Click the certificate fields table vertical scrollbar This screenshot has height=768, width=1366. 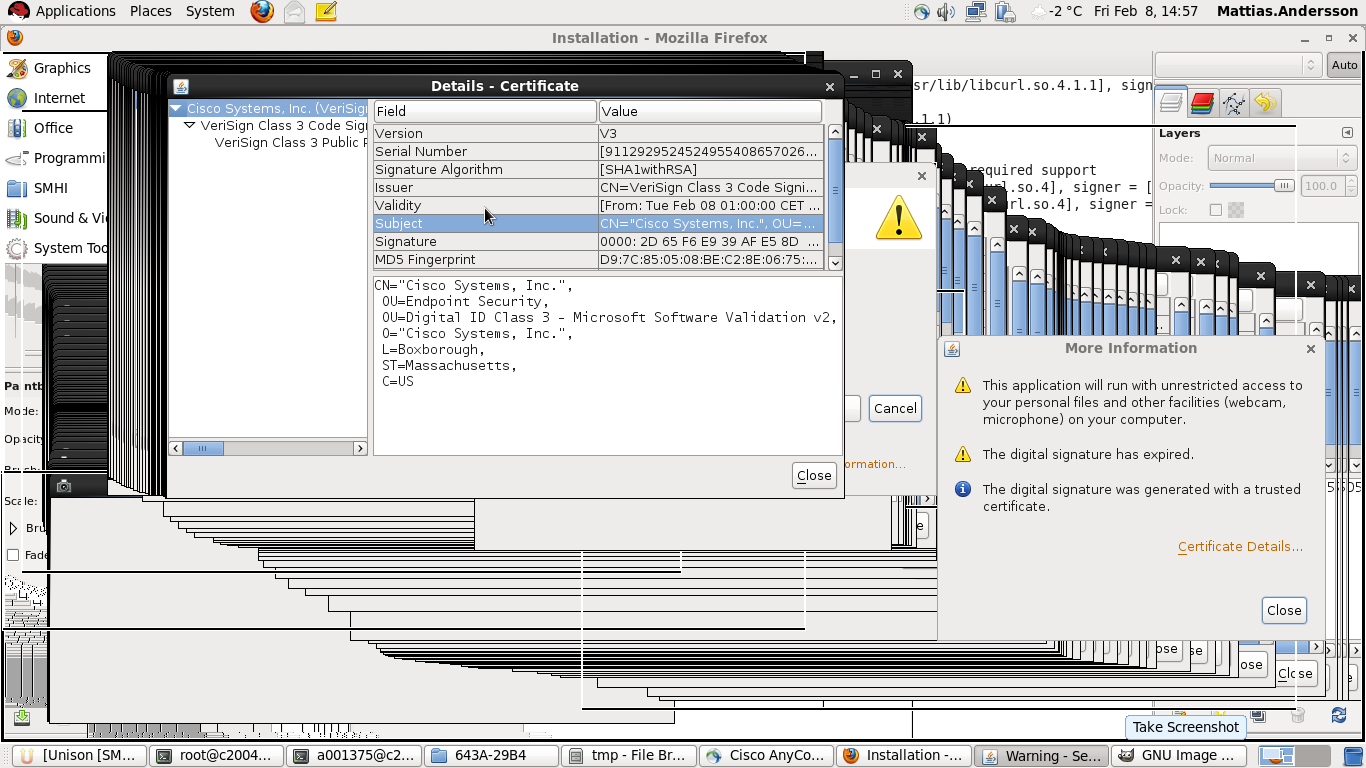pyautogui.click(x=835, y=196)
